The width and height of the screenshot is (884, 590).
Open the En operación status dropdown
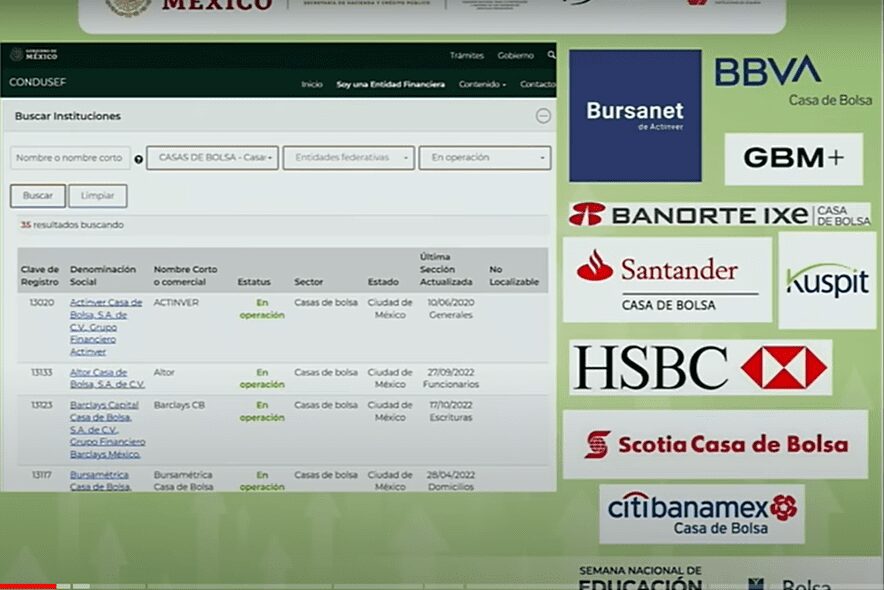coord(484,158)
